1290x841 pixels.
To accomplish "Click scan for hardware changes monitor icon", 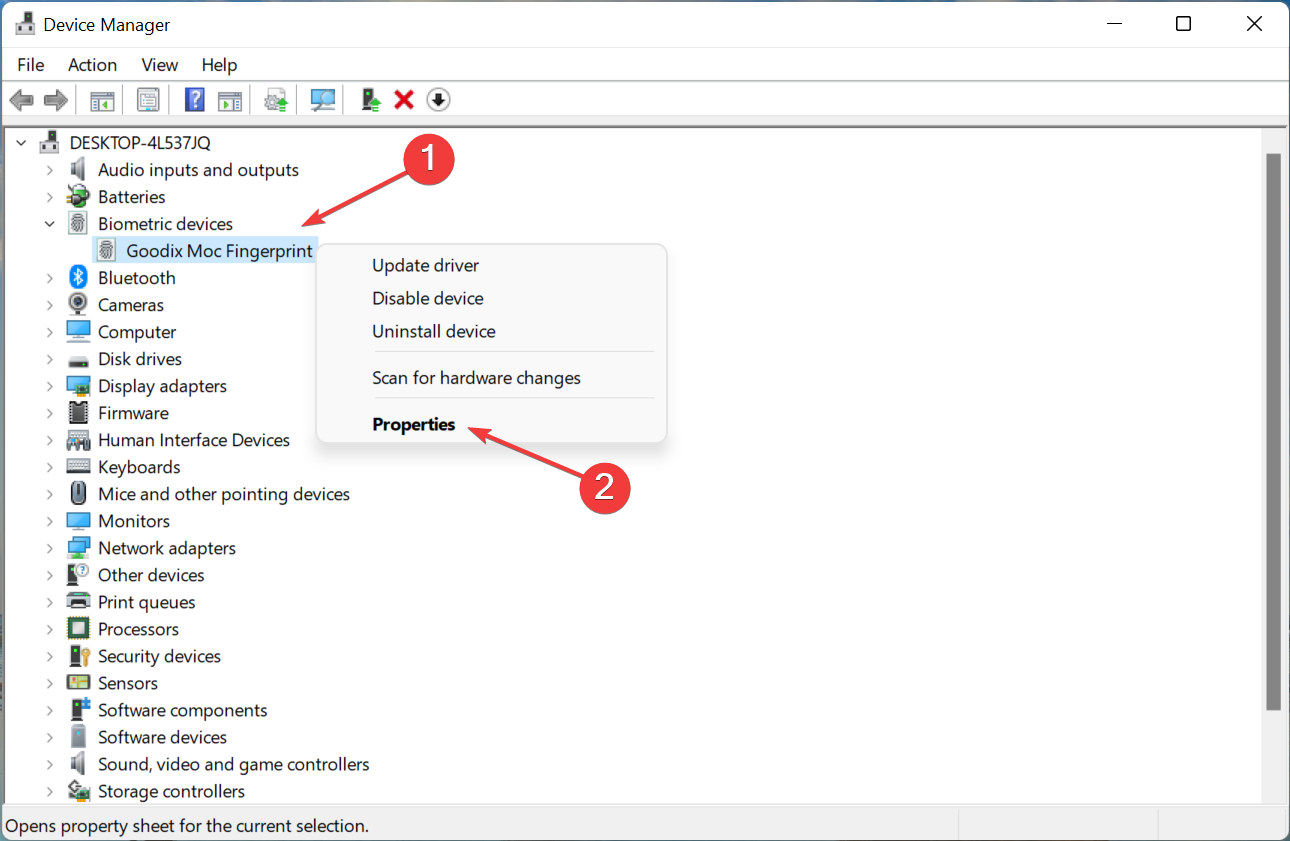I will pos(322,100).
